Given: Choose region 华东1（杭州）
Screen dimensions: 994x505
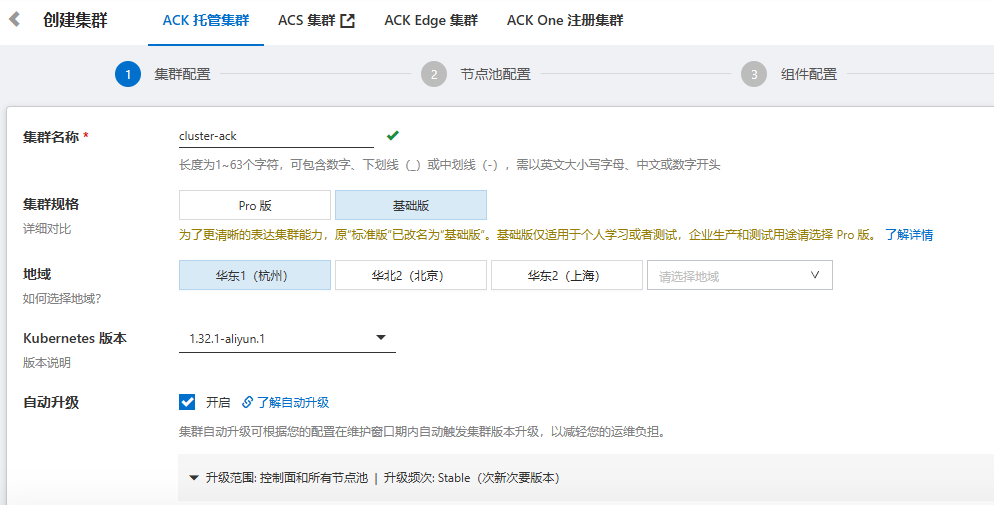Looking at the screenshot, I should (255, 276).
